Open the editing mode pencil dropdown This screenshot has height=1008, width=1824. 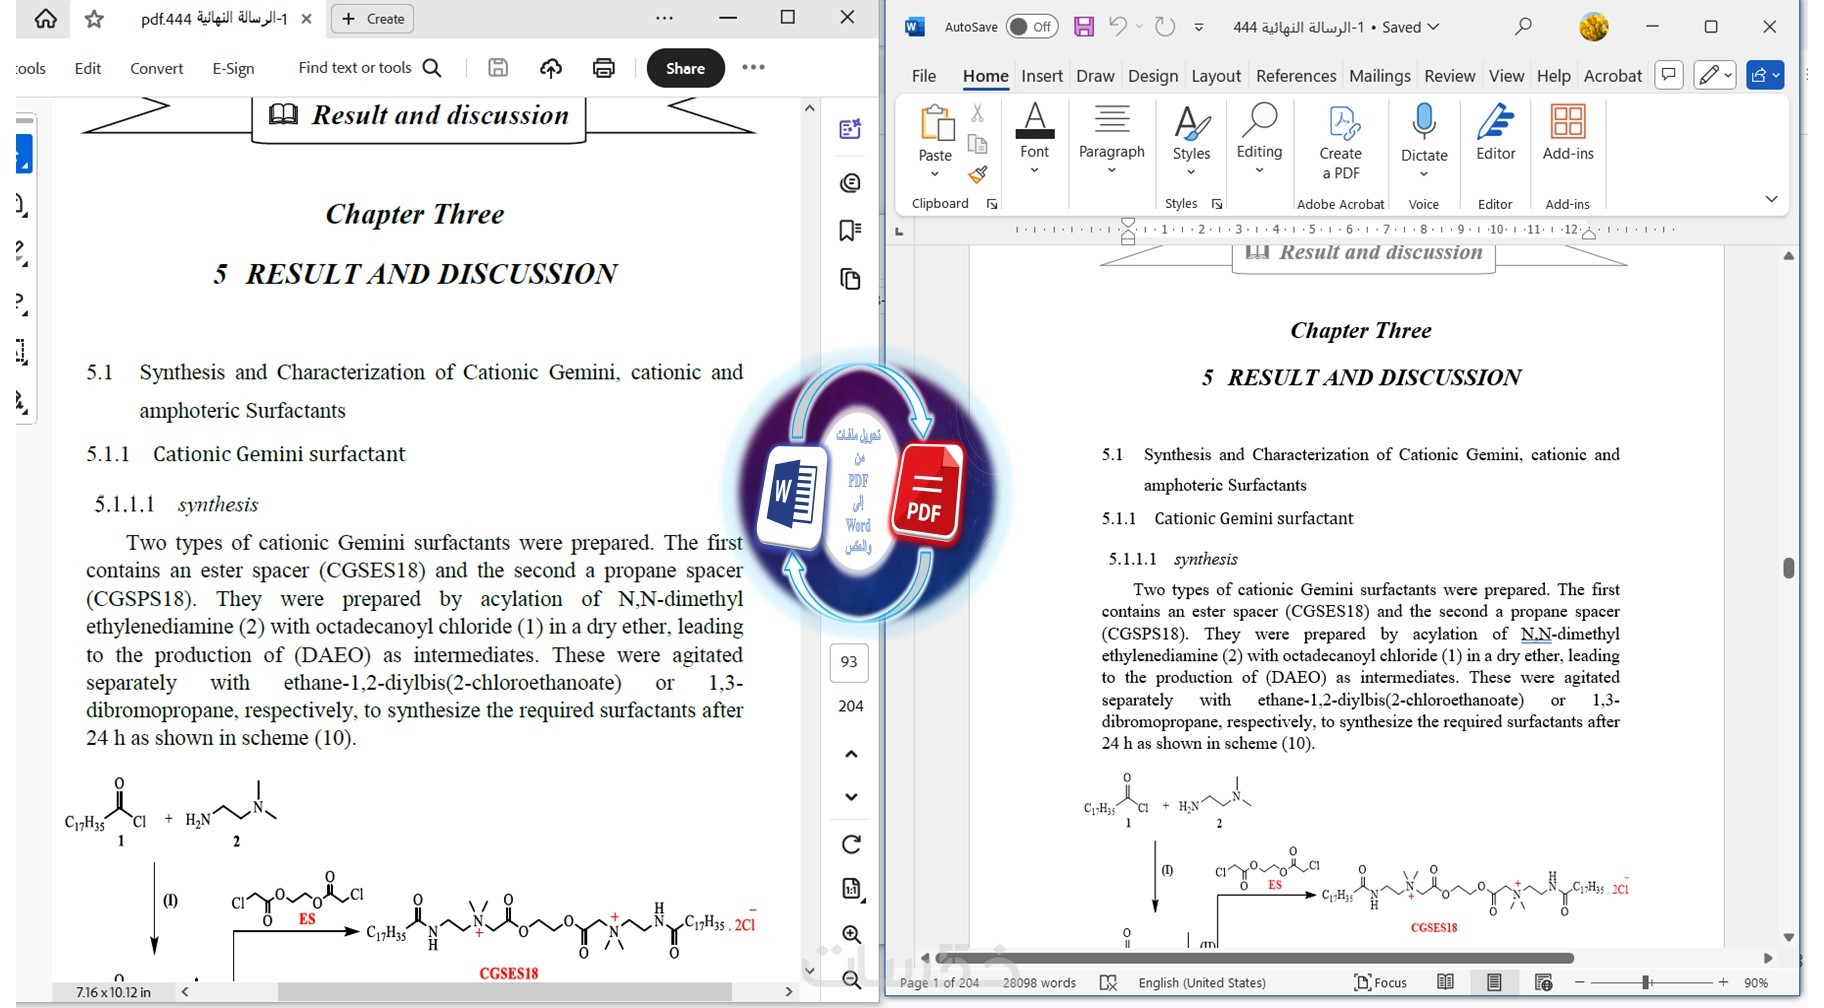(x=1714, y=75)
